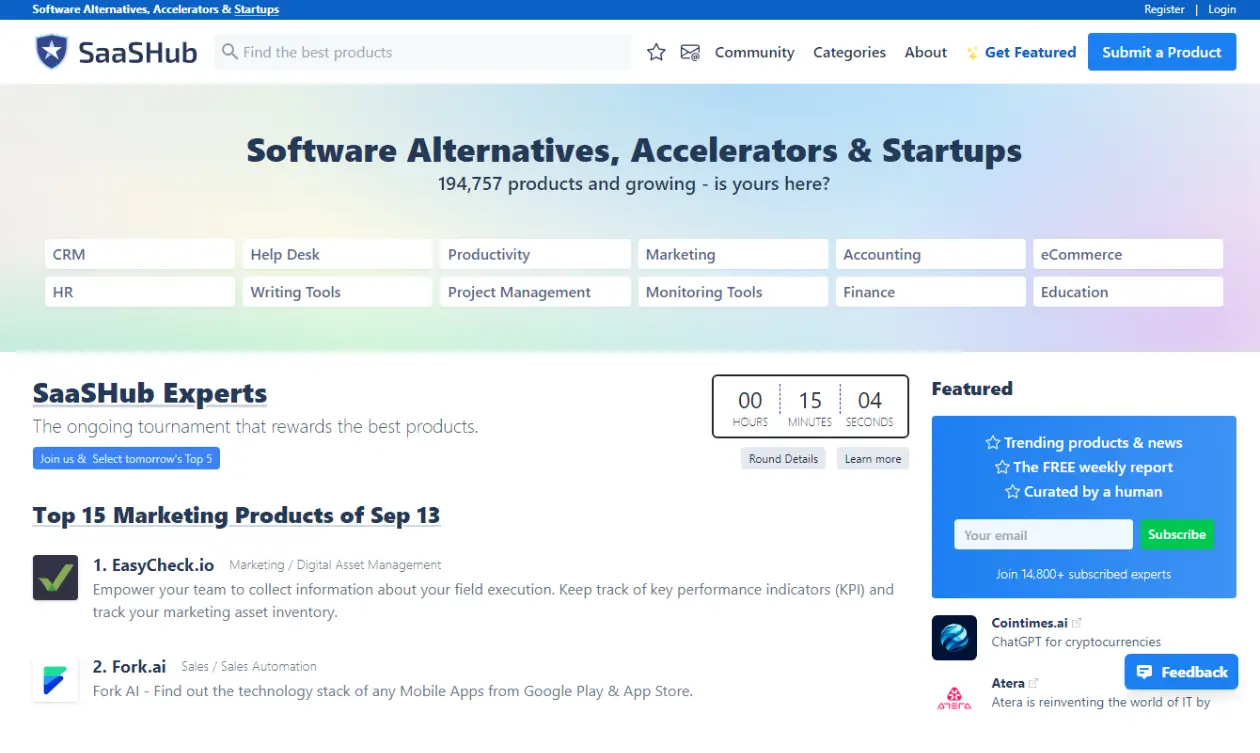Screen dimensions: 1260x753
Task: Open the About menu item
Action: click(x=926, y=52)
